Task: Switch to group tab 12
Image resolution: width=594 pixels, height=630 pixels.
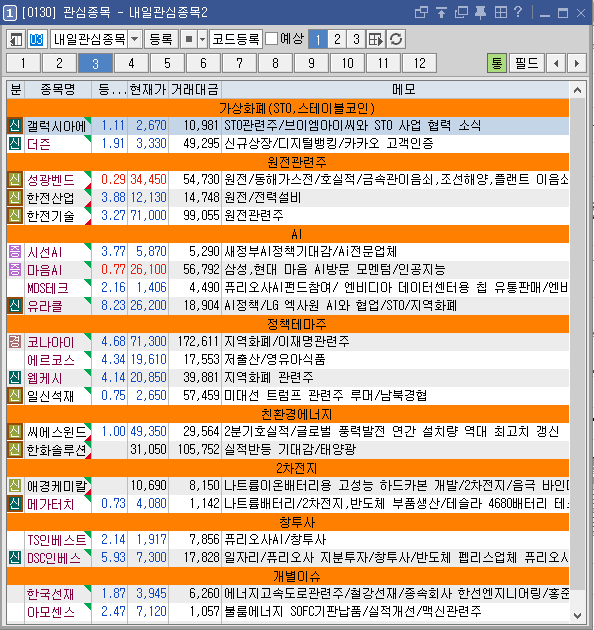Action: [420, 63]
